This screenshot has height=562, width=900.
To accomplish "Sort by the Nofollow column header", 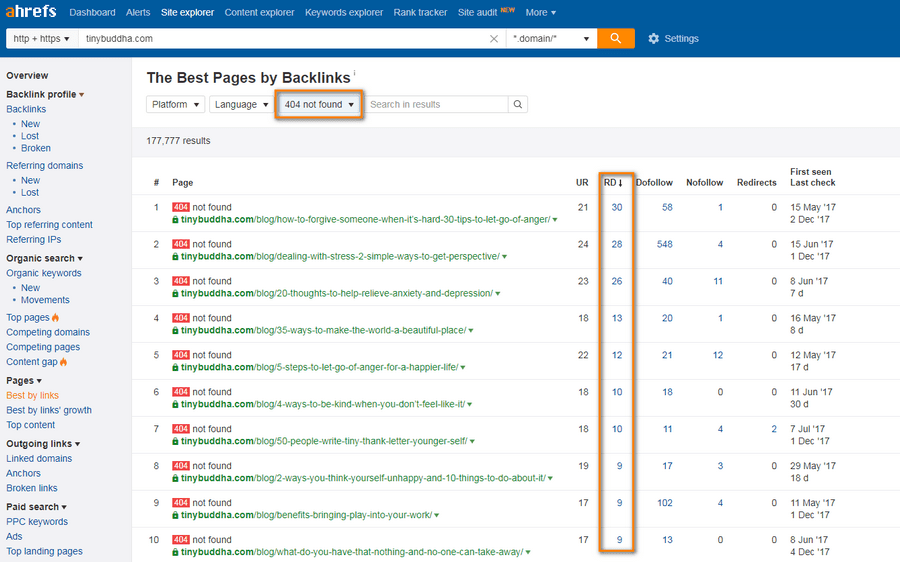I will point(704,183).
